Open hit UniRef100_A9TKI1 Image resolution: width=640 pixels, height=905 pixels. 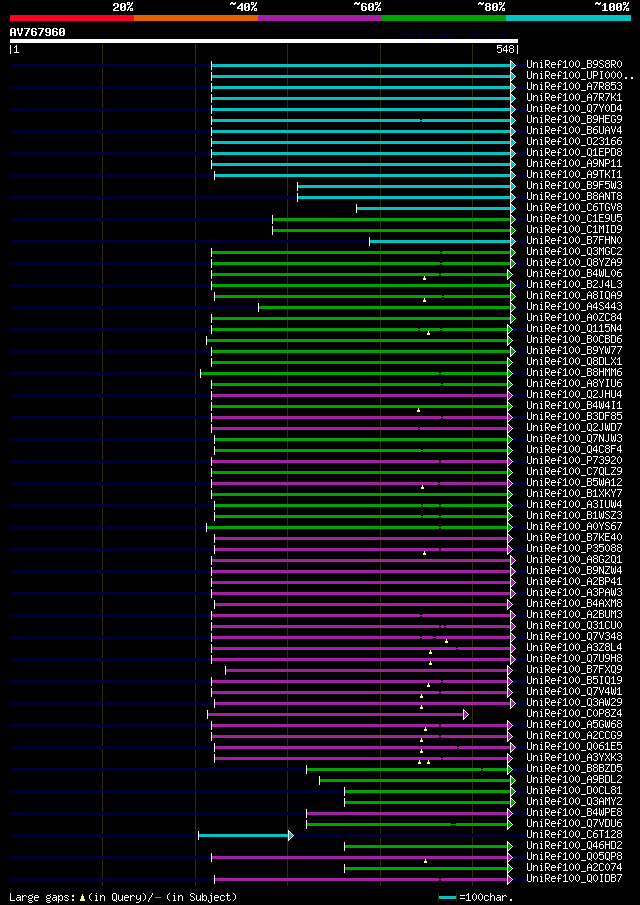point(574,175)
